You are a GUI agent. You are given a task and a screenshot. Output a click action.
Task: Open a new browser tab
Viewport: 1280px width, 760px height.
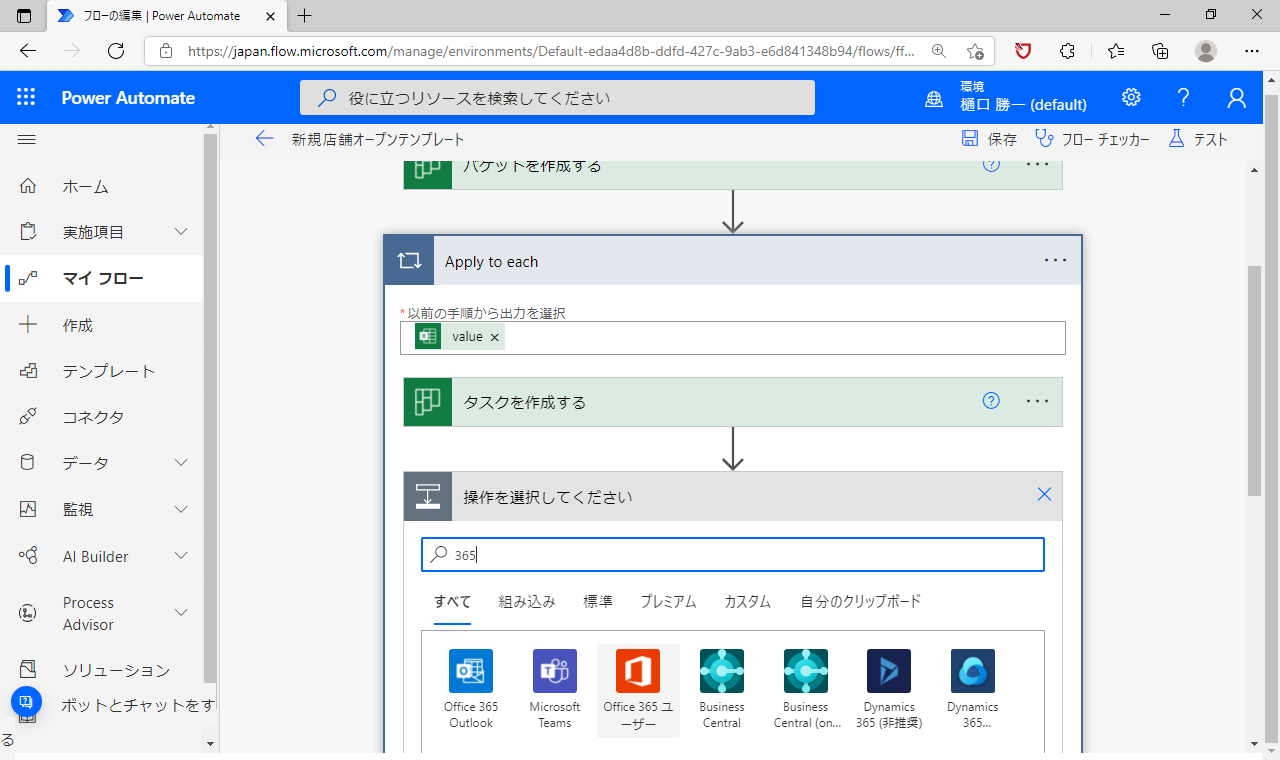click(305, 15)
